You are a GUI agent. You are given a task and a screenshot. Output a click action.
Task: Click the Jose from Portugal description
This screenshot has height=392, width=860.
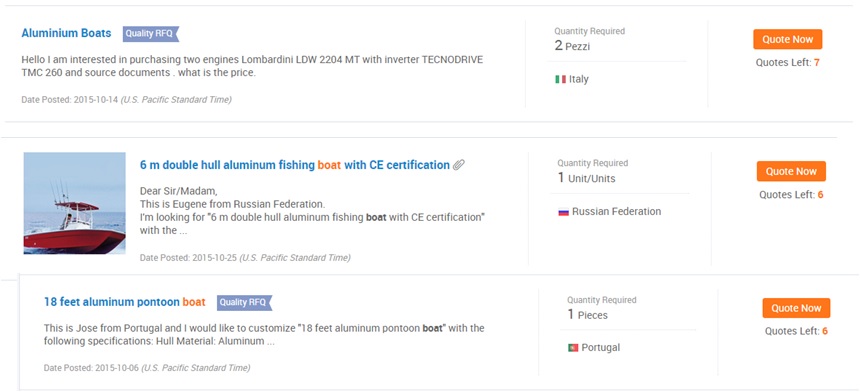(x=264, y=335)
